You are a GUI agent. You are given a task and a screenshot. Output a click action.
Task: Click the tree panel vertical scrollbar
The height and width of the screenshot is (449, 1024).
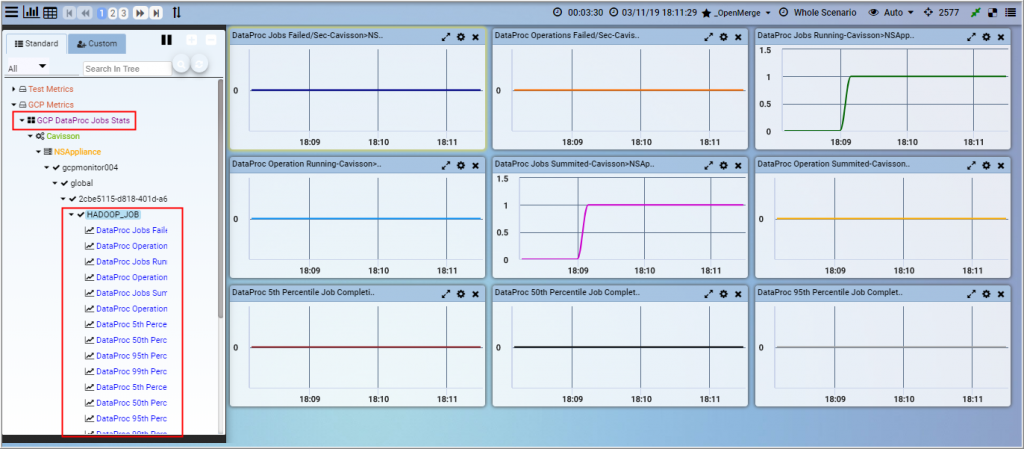pyautogui.click(x=221, y=198)
